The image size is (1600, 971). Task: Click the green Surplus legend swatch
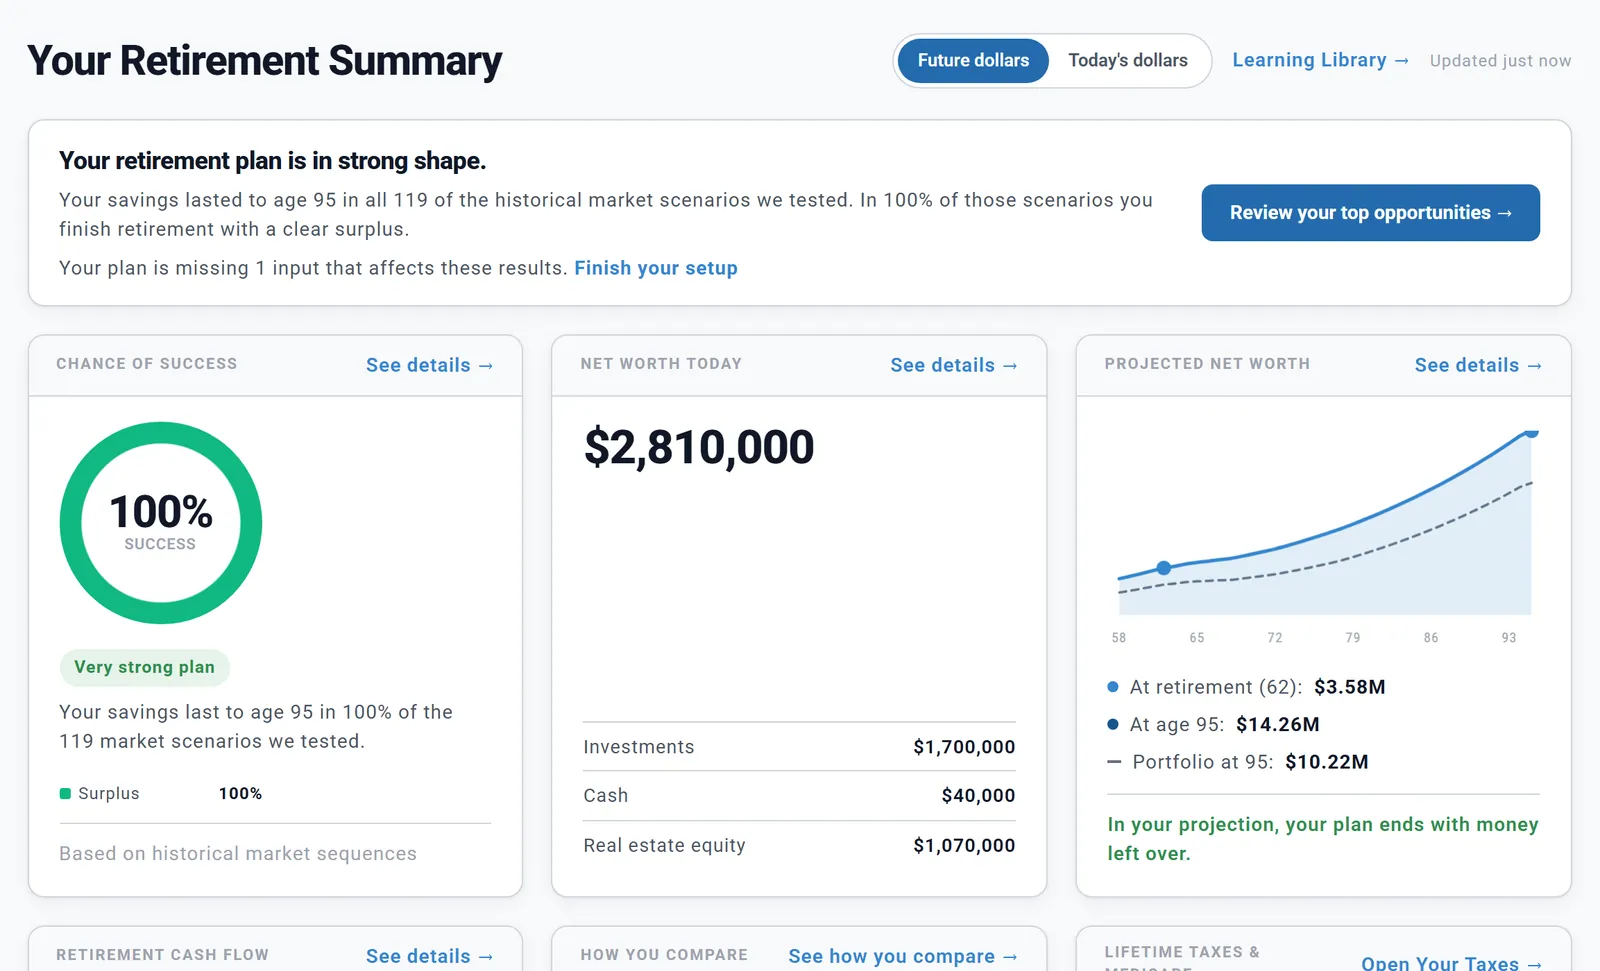65,794
